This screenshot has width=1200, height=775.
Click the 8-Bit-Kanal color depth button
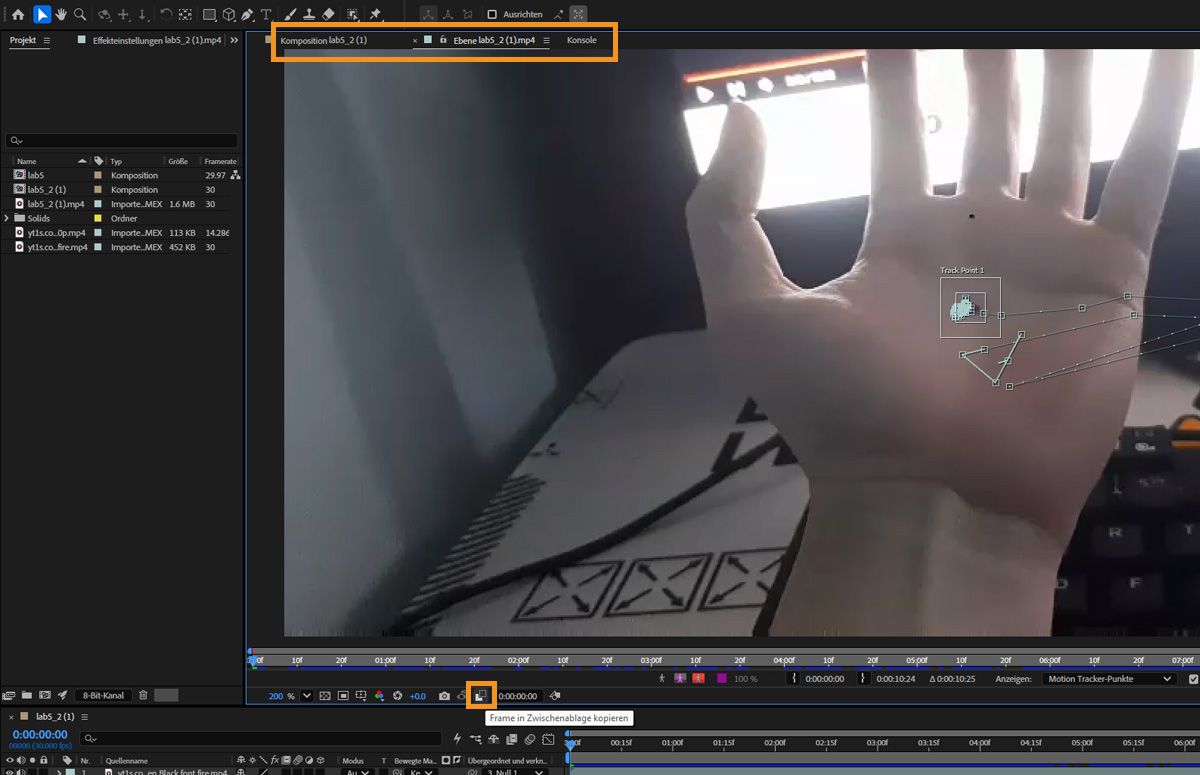click(x=103, y=695)
